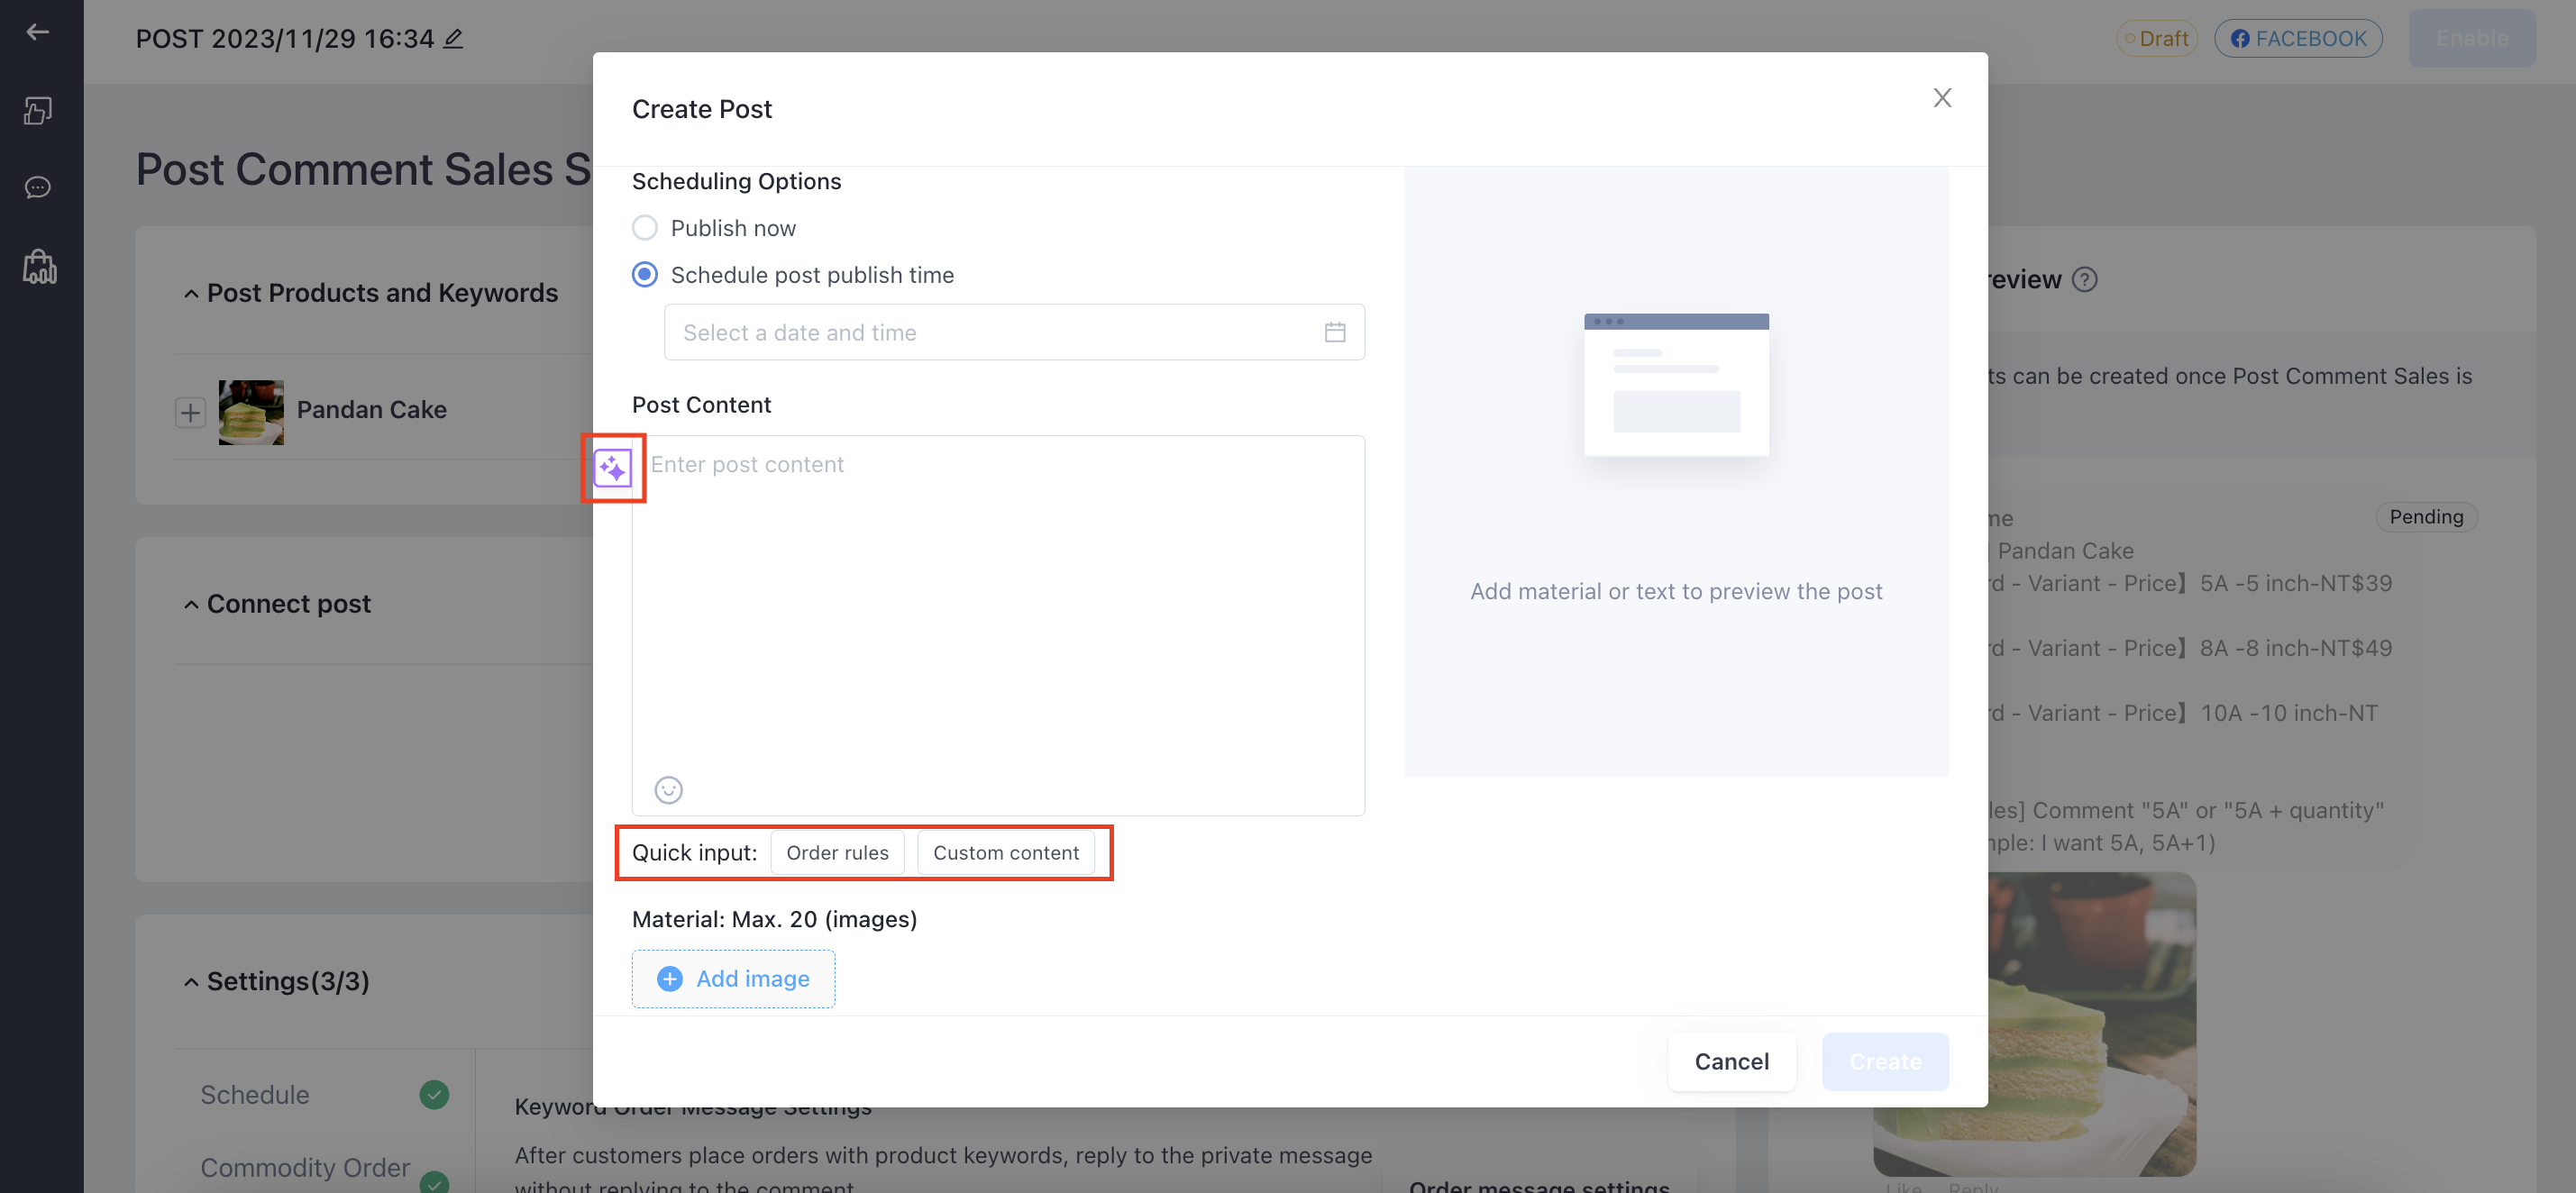Click the Create button
Screen dimensions: 2576x1193
1885,1062
